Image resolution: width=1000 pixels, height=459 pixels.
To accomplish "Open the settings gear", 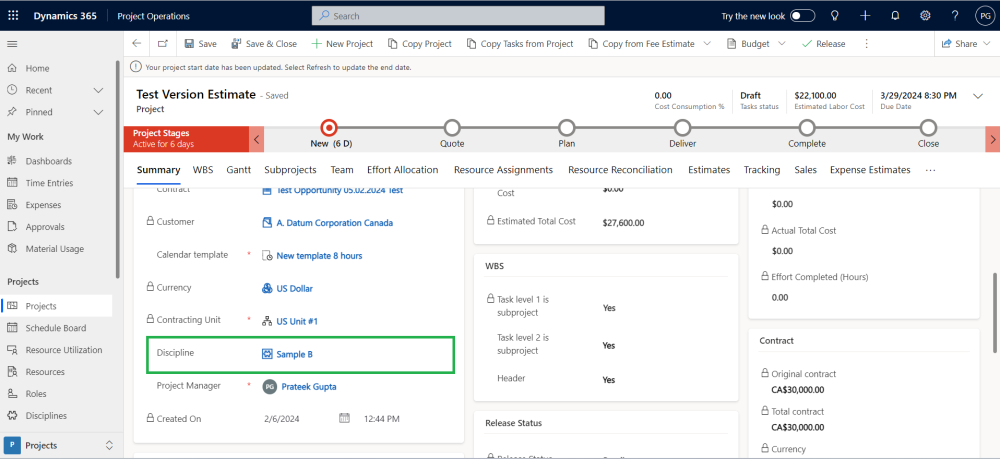I will pyautogui.click(x=925, y=16).
